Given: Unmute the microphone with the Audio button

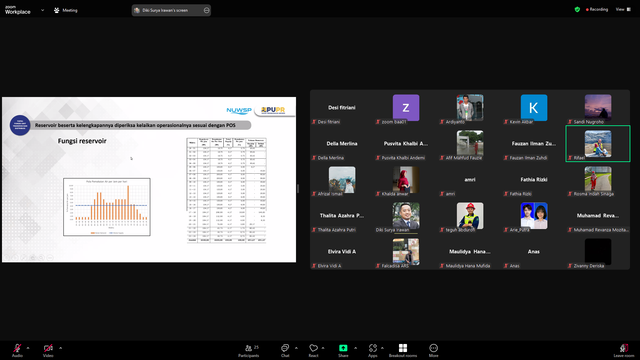Looking at the screenshot, I should click(x=17, y=350).
